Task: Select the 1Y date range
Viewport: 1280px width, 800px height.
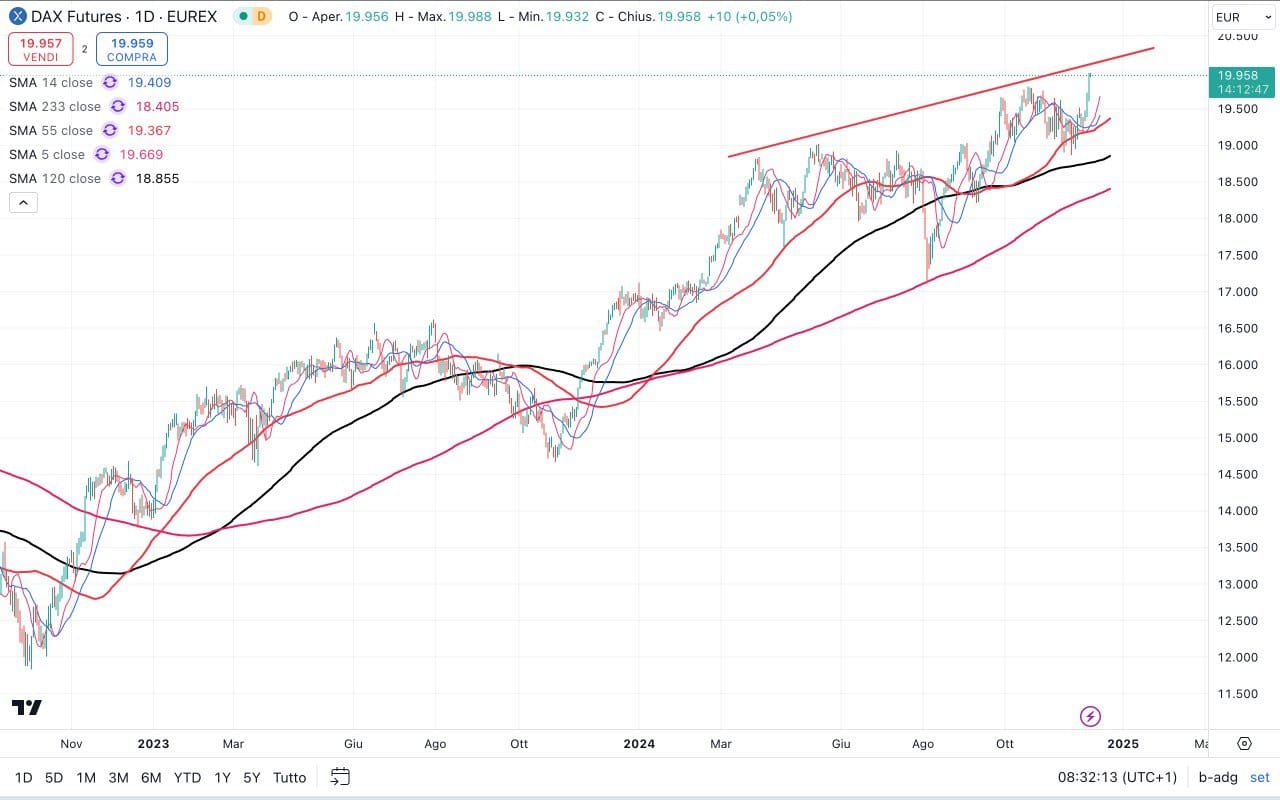Action: tap(222, 777)
